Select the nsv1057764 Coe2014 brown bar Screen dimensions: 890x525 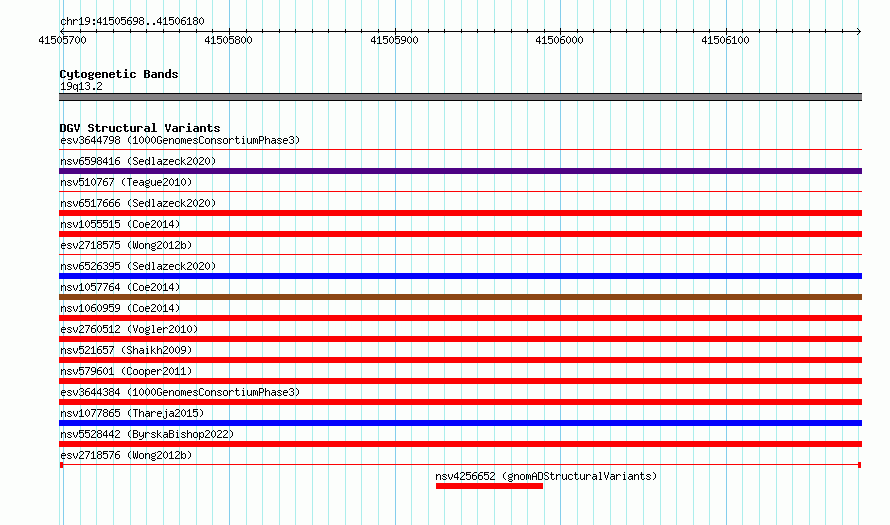click(460, 297)
